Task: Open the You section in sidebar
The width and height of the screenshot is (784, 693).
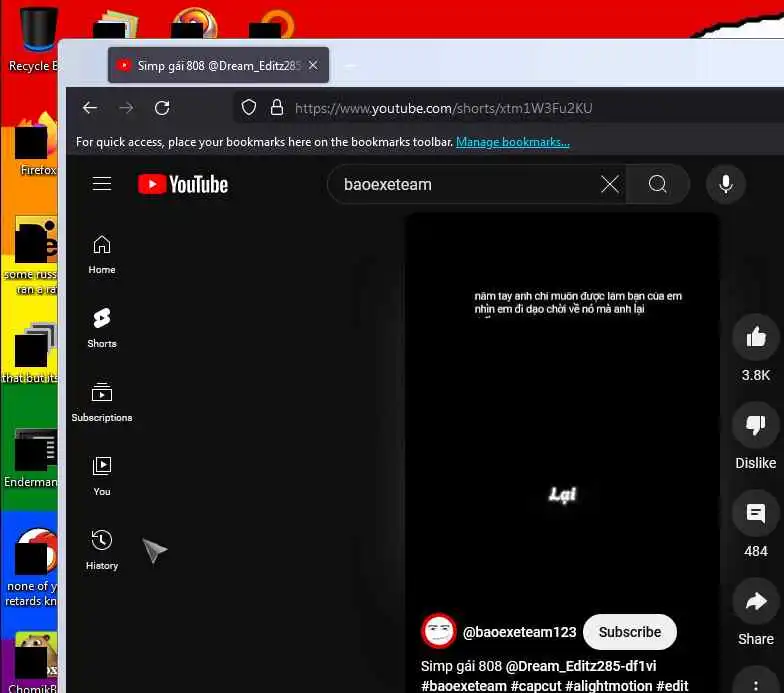Action: [102, 476]
